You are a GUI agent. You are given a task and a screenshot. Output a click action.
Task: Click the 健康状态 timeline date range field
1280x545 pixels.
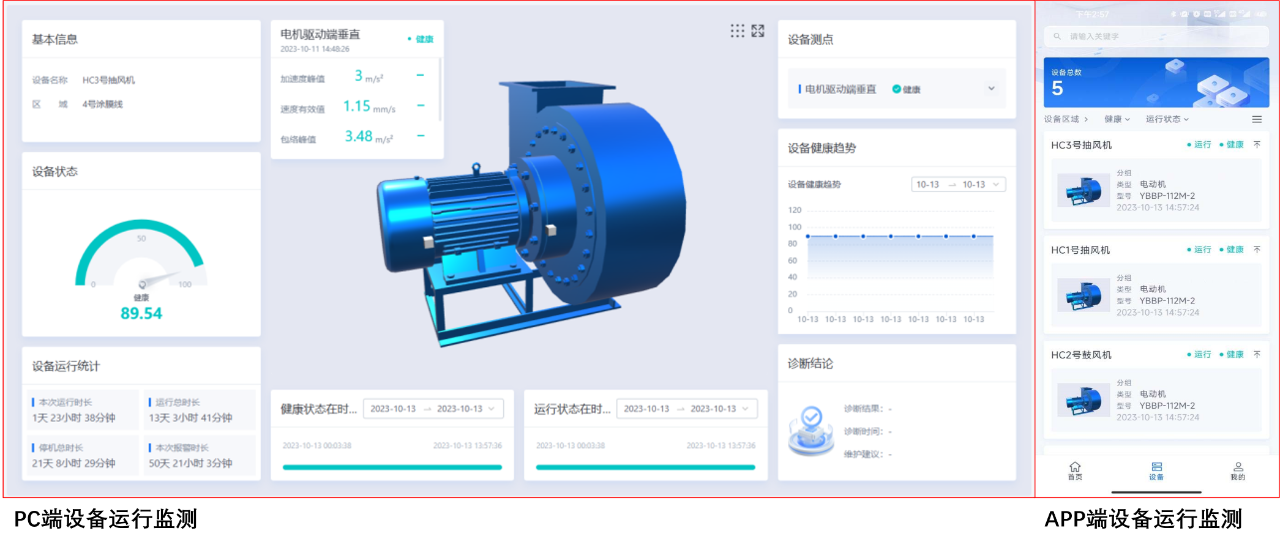point(433,409)
